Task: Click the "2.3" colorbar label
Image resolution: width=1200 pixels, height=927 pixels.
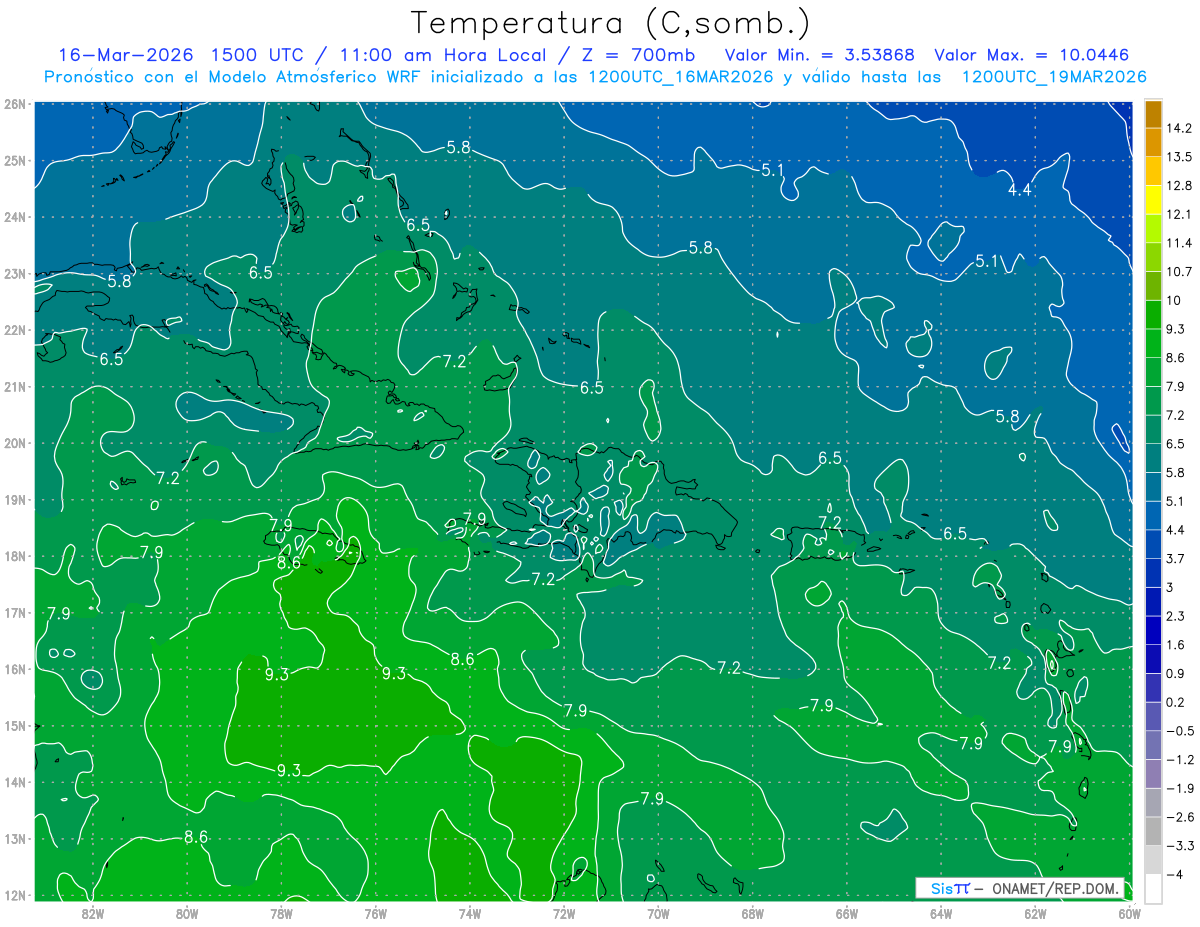Action: tap(1175, 616)
